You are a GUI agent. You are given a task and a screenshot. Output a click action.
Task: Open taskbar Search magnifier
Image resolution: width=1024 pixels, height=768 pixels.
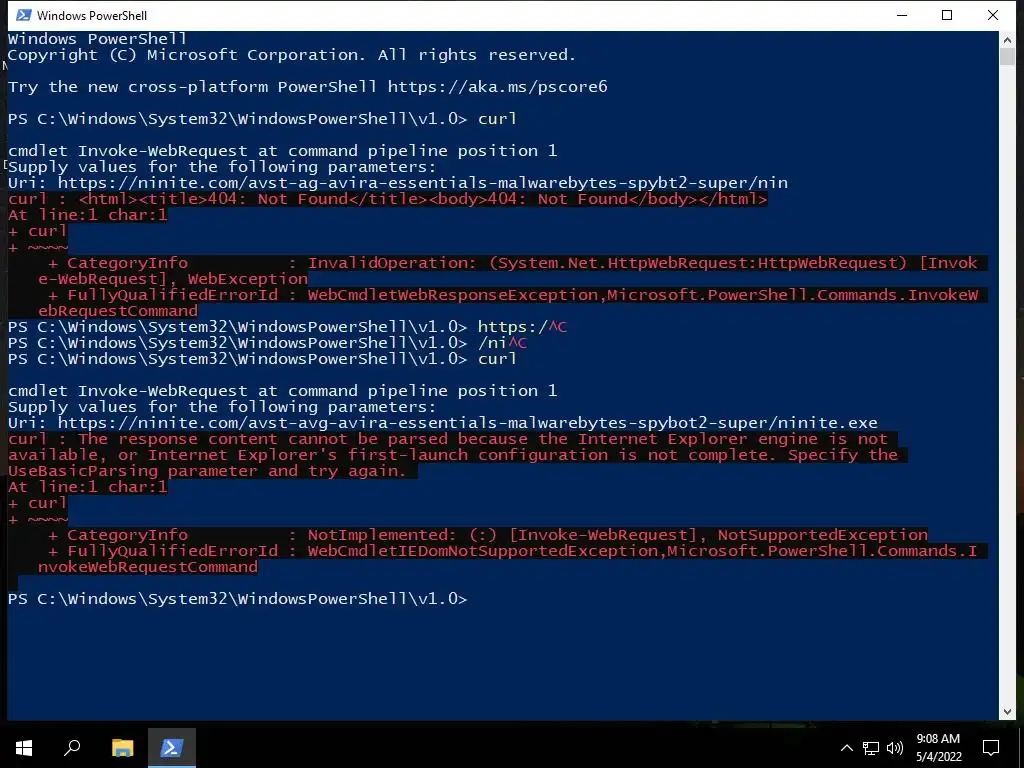[x=72, y=748]
